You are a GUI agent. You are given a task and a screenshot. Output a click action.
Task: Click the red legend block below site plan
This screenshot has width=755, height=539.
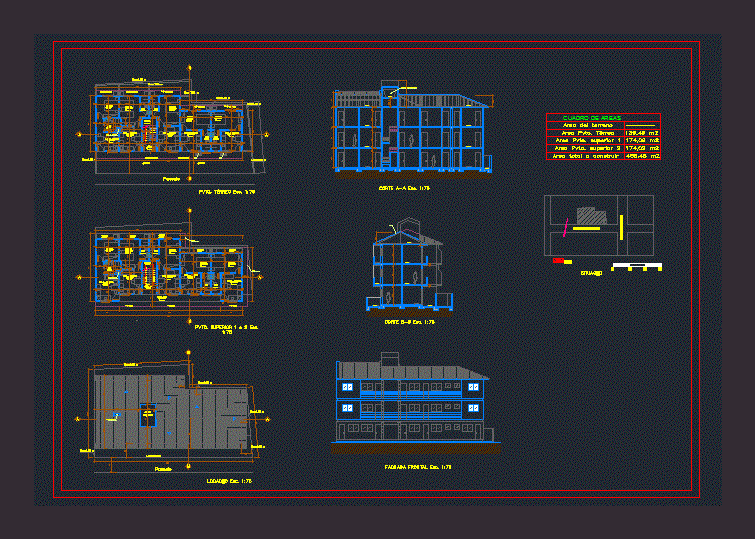[558, 260]
